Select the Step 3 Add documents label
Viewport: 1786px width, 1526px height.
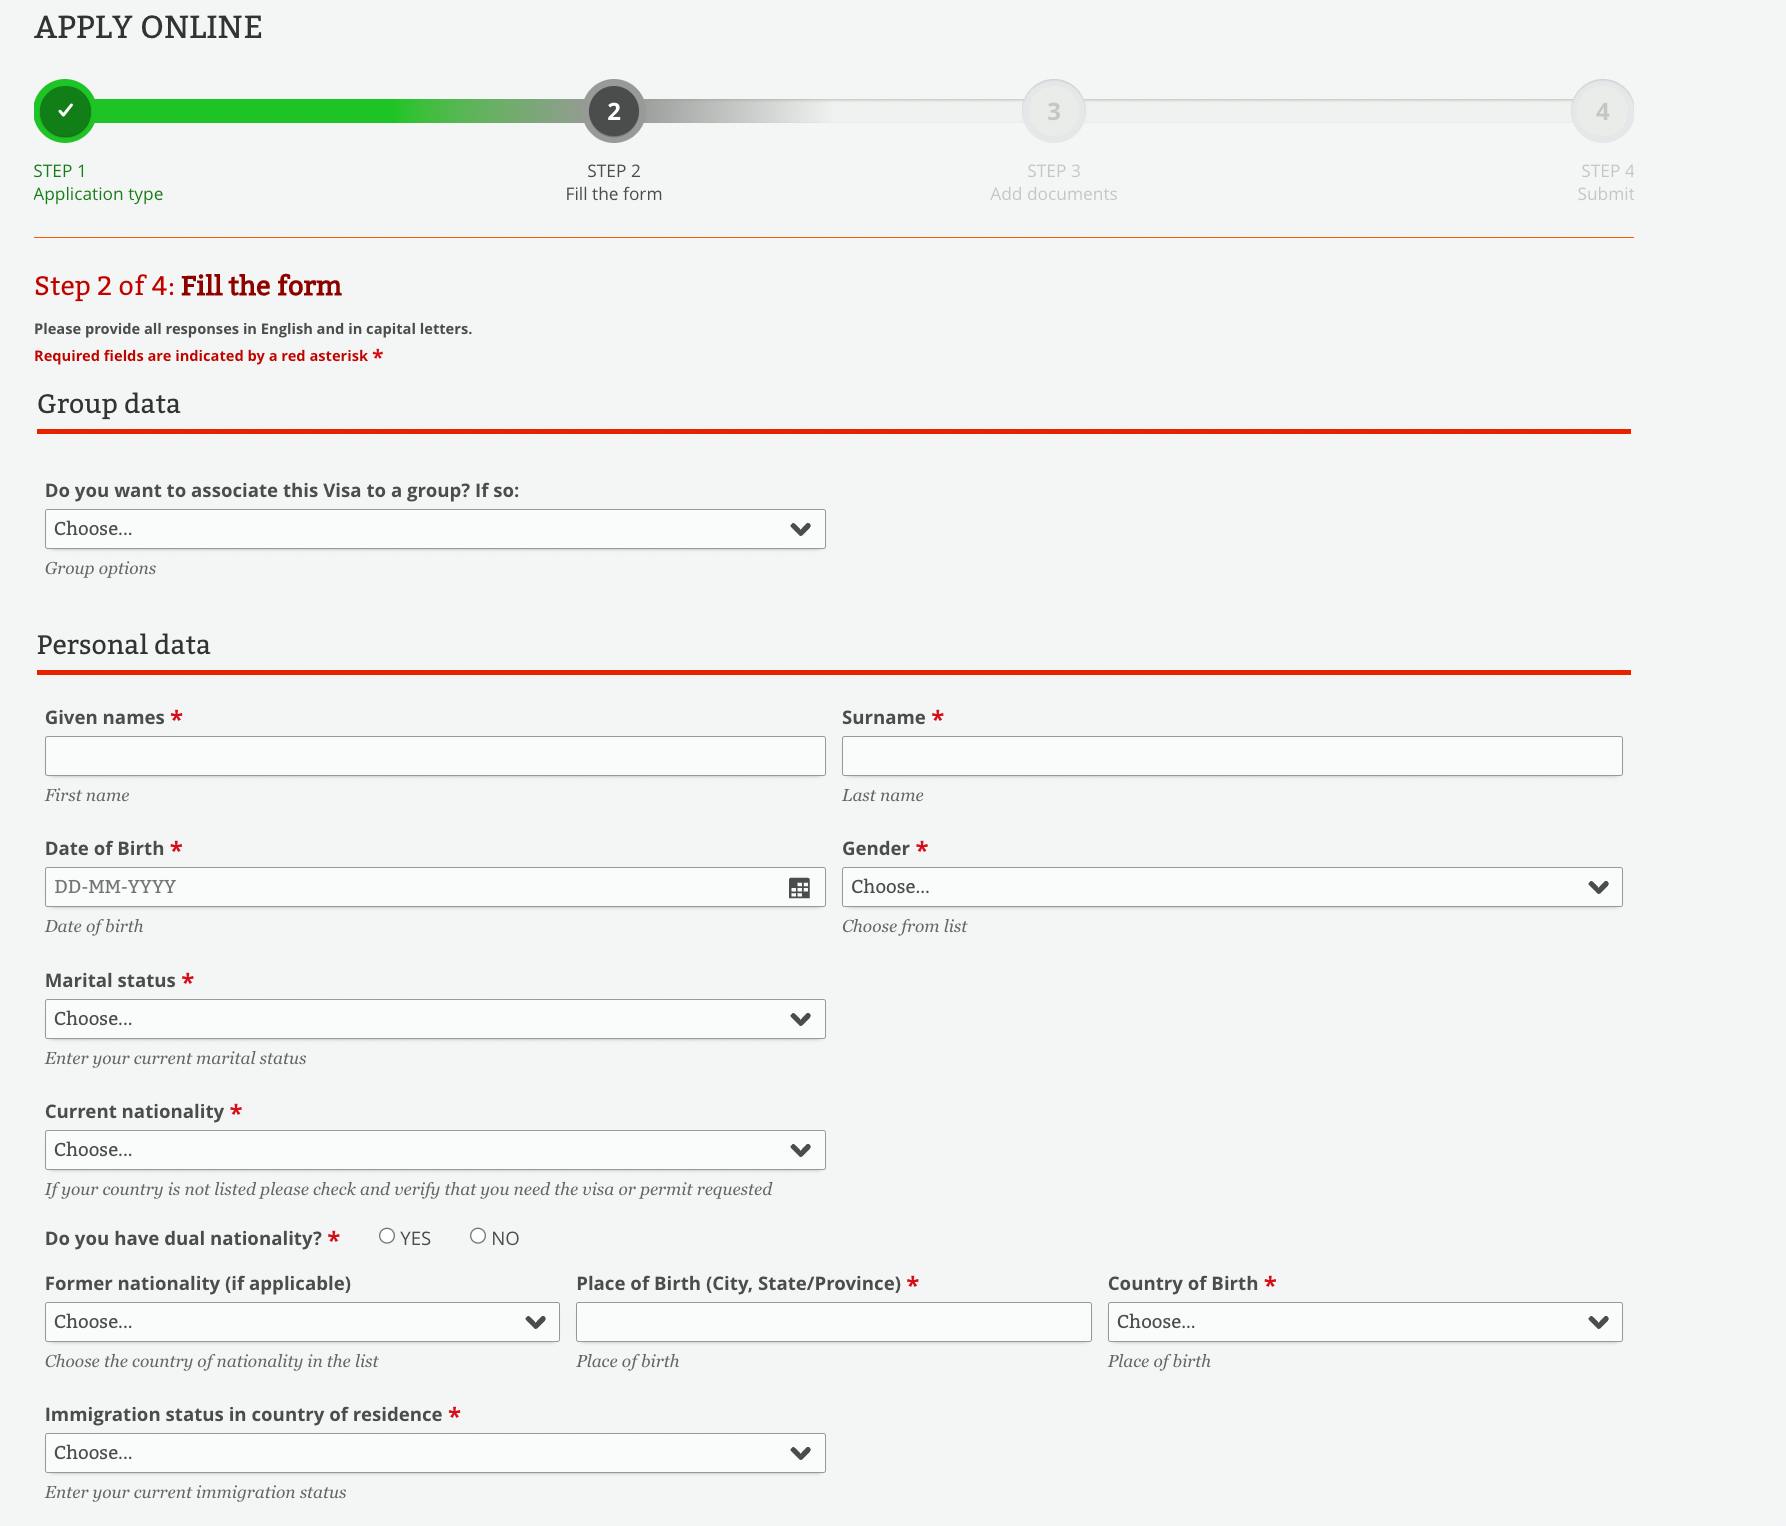click(1054, 183)
